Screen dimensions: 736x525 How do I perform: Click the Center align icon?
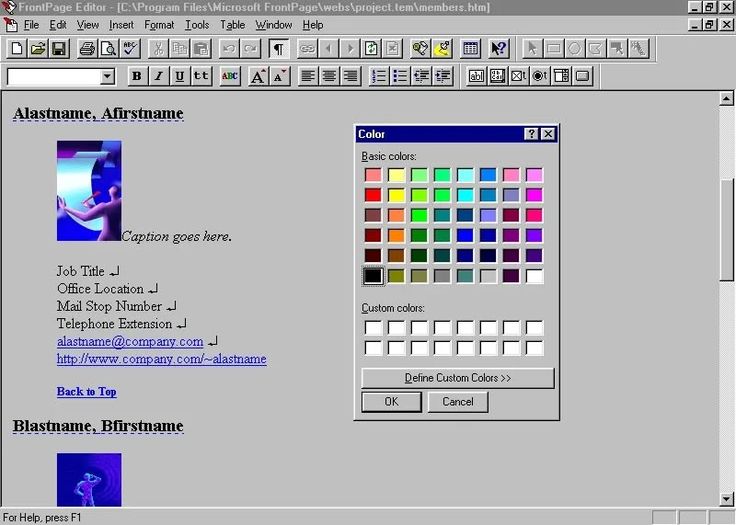329,76
